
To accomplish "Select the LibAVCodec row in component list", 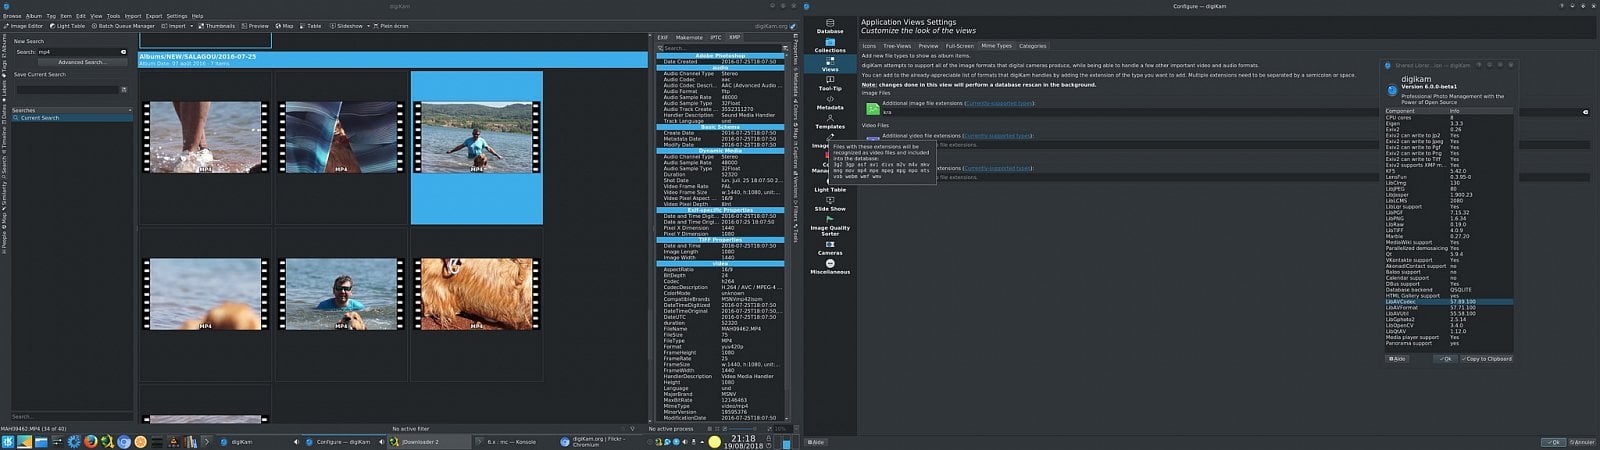I will (x=1448, y=301).
